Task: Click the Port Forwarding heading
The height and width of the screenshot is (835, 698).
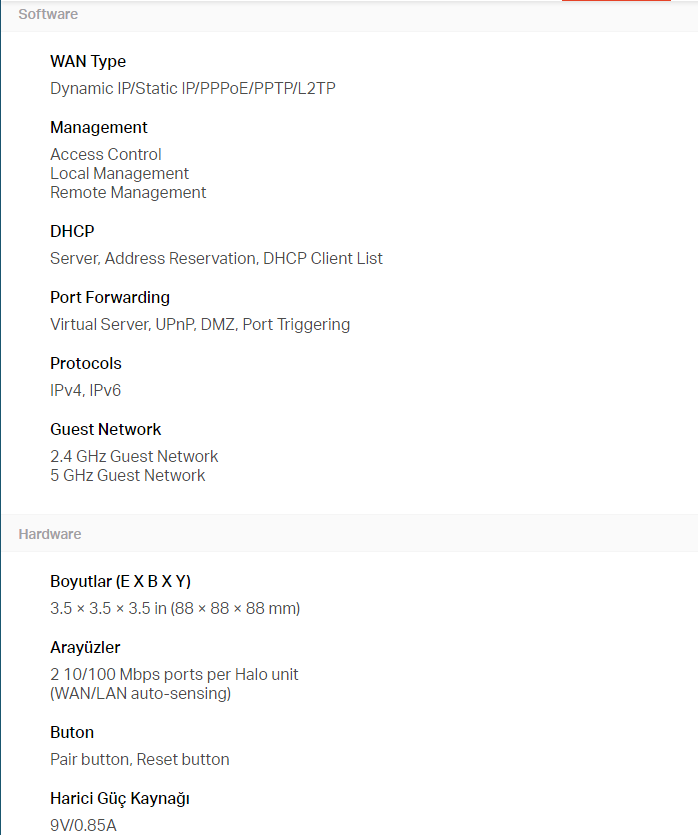Action: click(x=110, y=298)
